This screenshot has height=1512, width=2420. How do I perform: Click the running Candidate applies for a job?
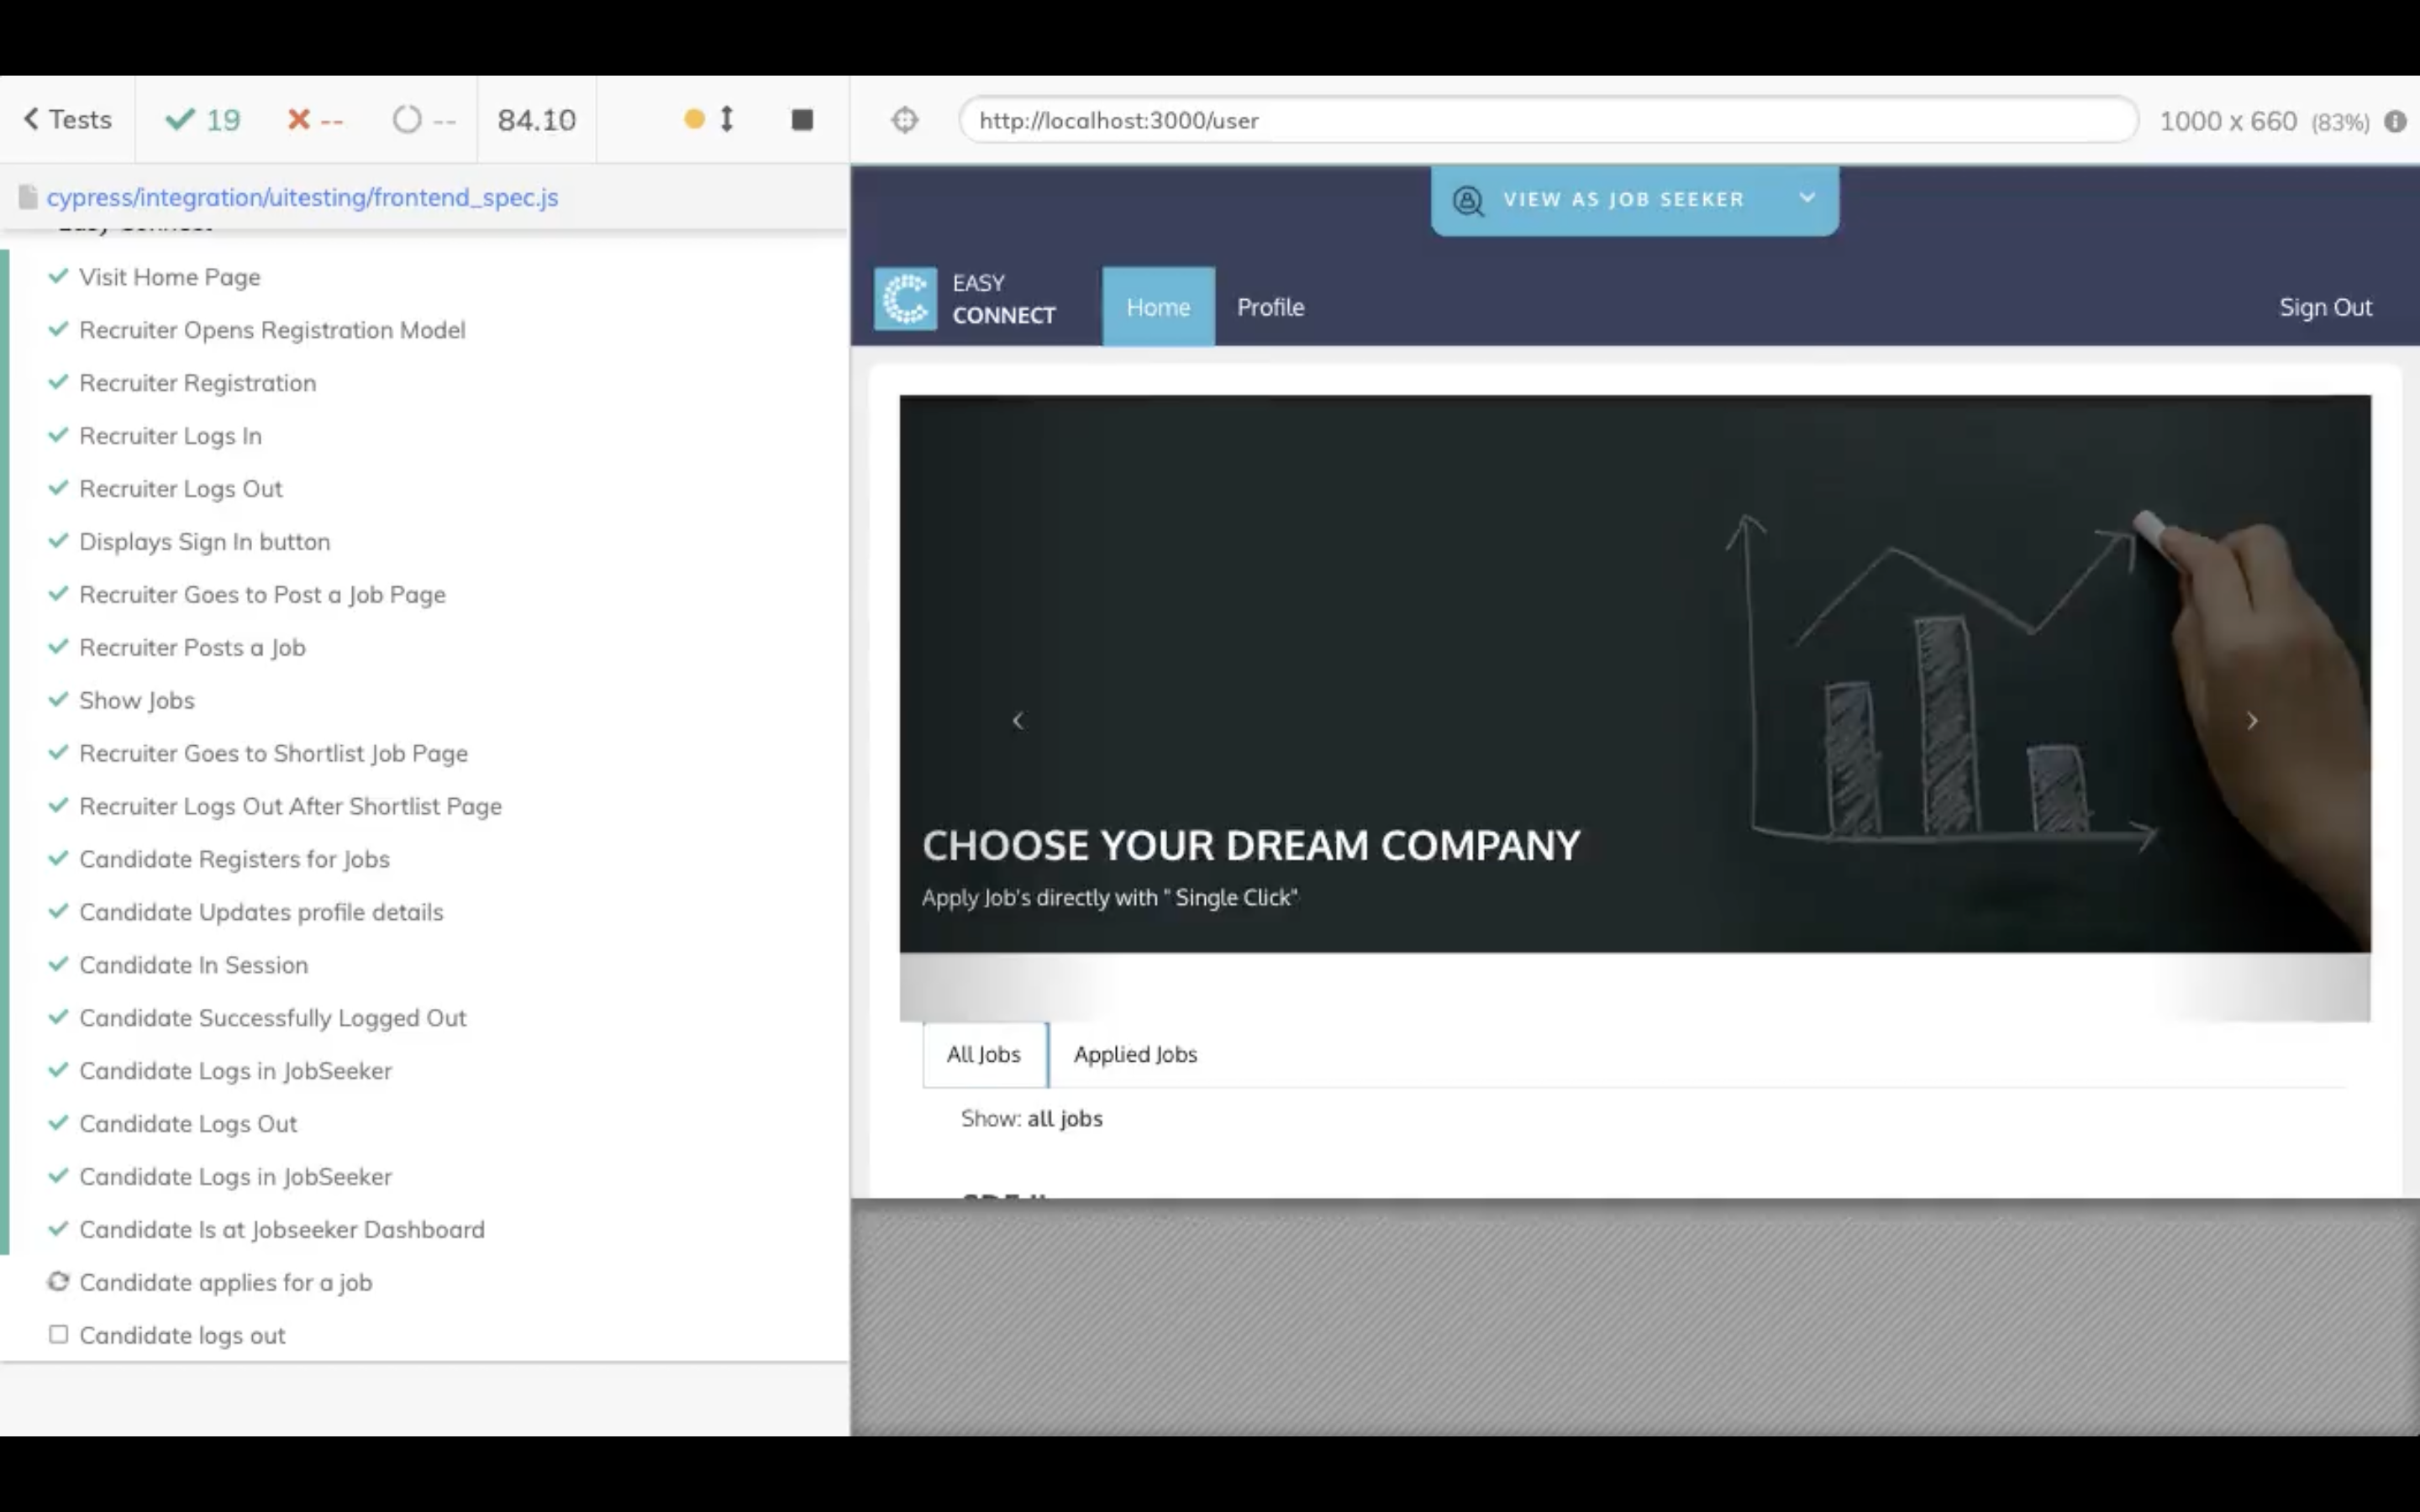pos(225,1282)
